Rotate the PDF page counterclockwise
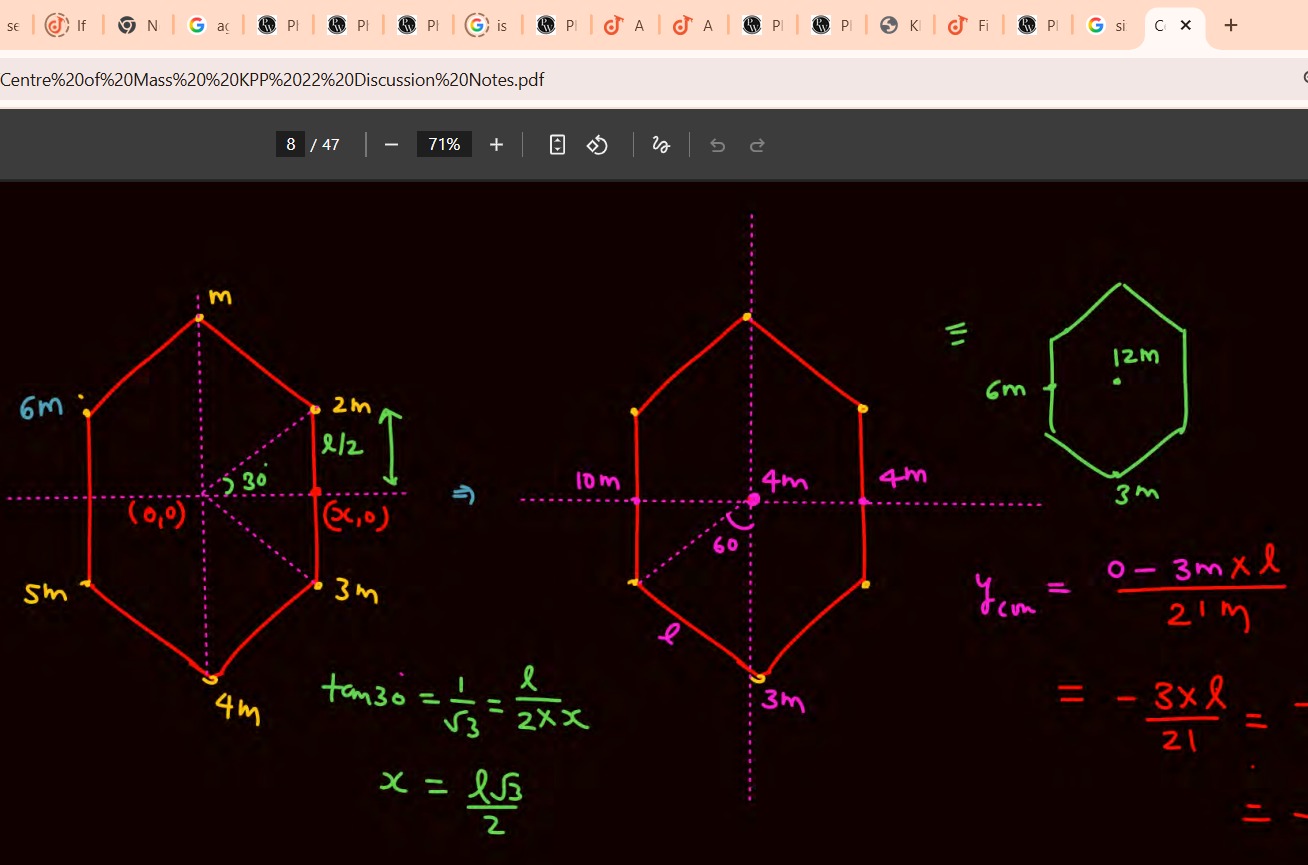 coord(597,144)
